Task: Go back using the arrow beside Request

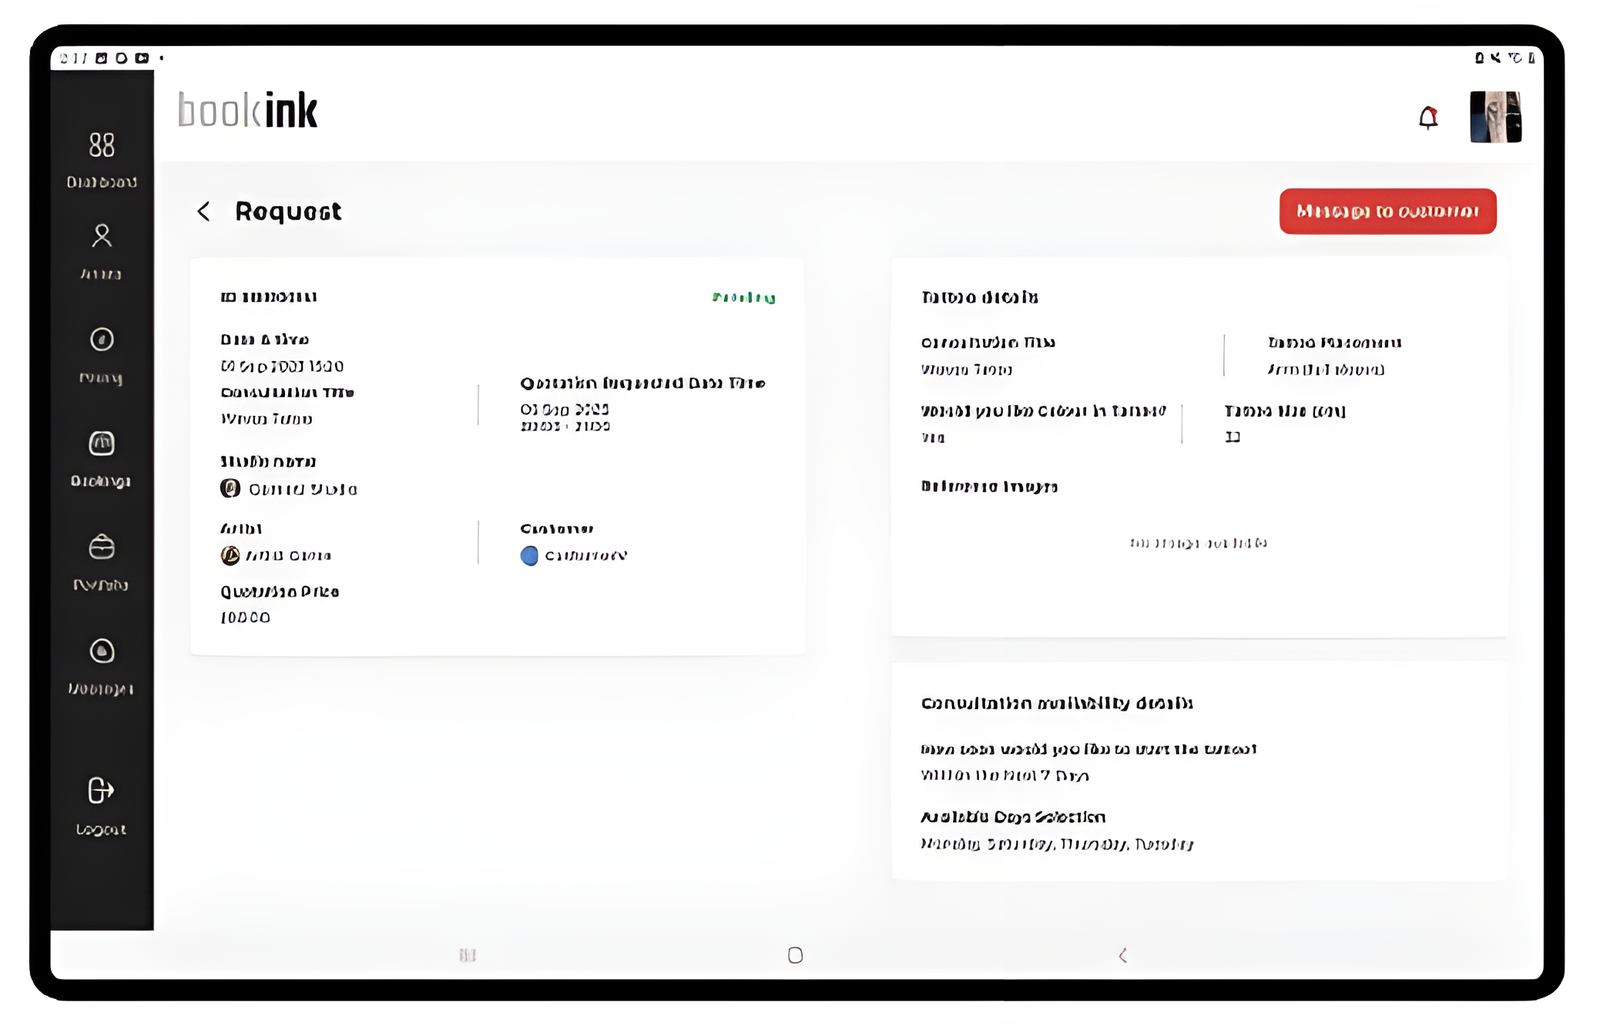Action: [204, 212]
